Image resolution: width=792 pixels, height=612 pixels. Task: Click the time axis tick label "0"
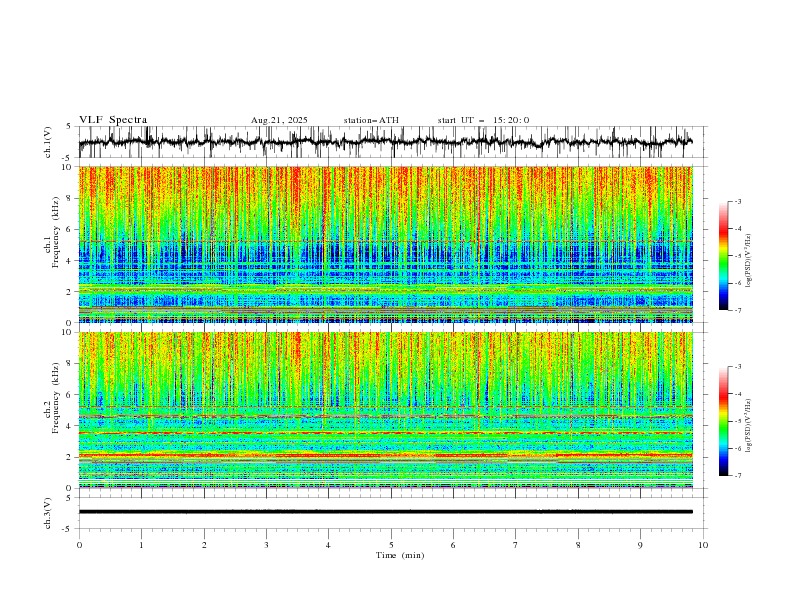[x=79, y=545]
